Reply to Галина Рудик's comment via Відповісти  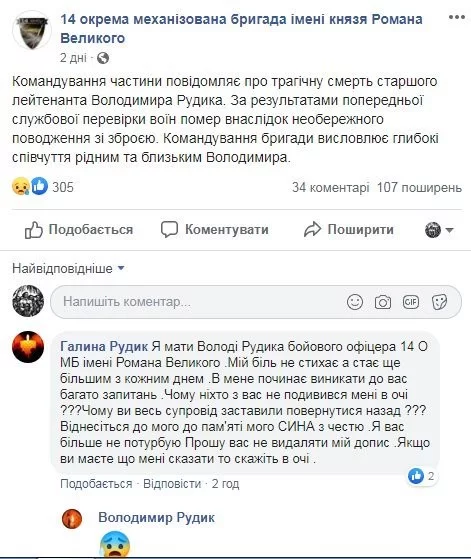click(172, 484)
